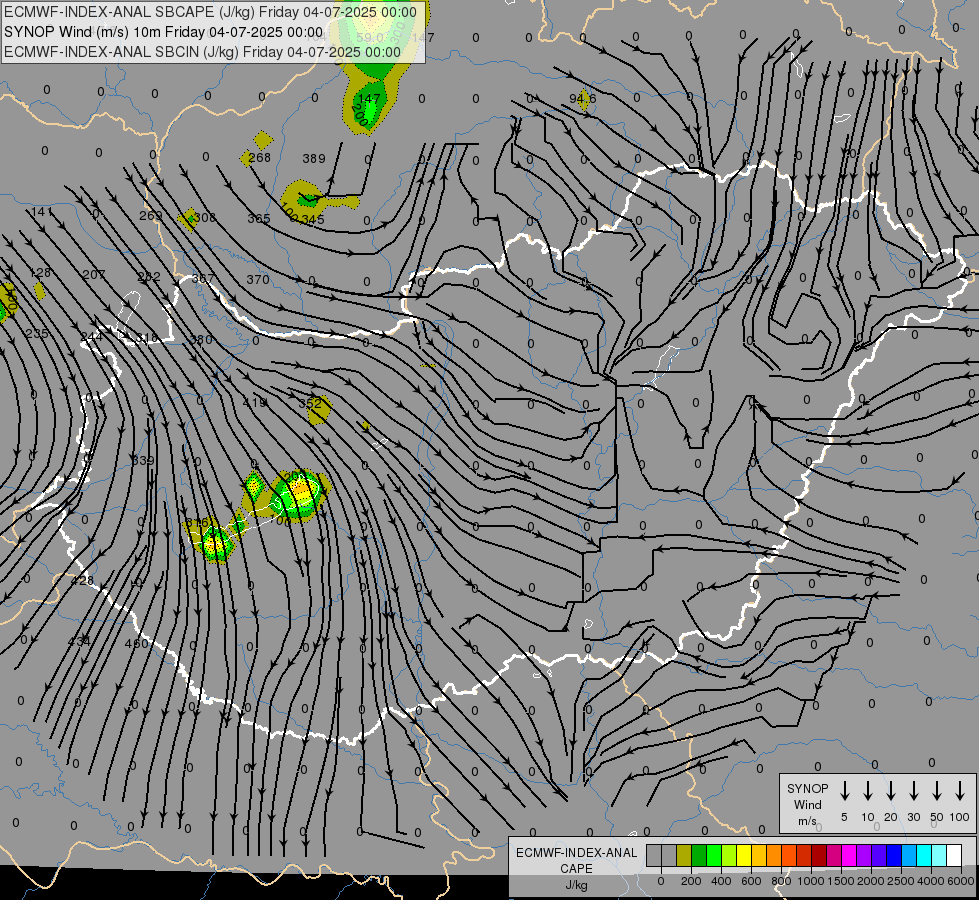Click the 'CAPE' label in color legend

point(576,868)
